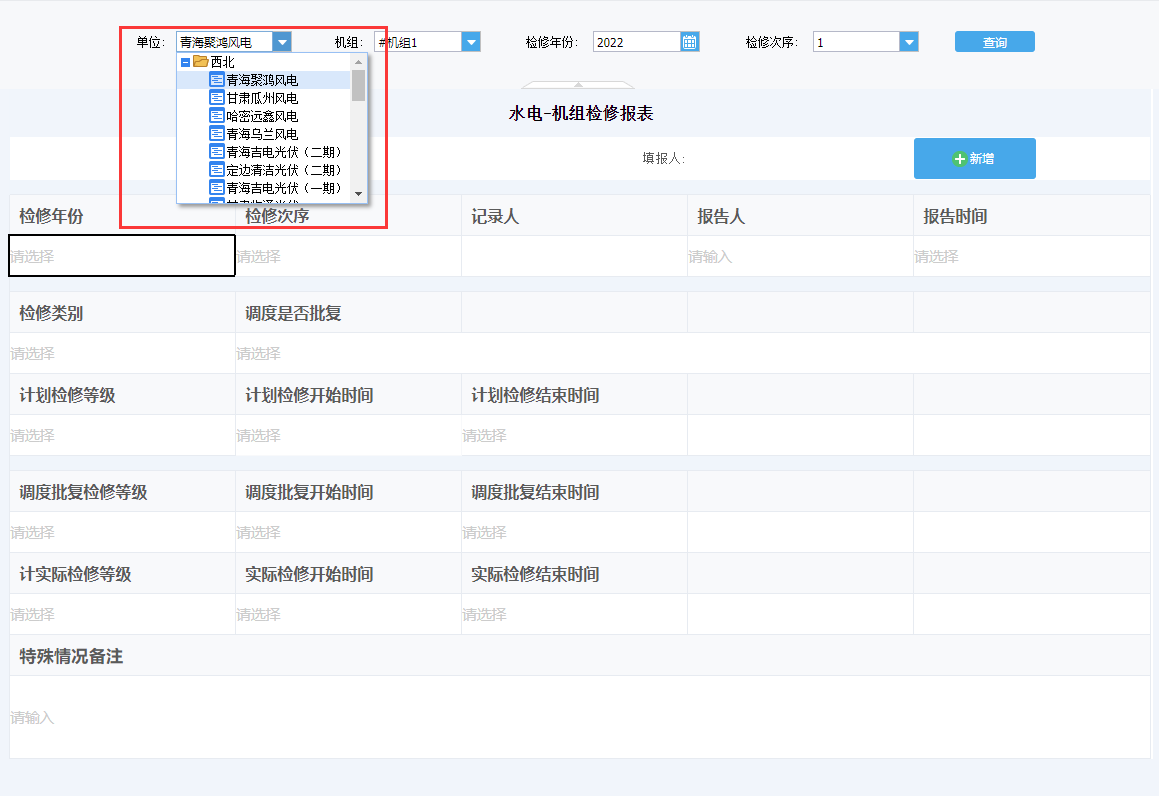Open the 请选择 field under 调度批复开始时间
This screenshot has height=796, width=1159.
click(x=348, y=532)
